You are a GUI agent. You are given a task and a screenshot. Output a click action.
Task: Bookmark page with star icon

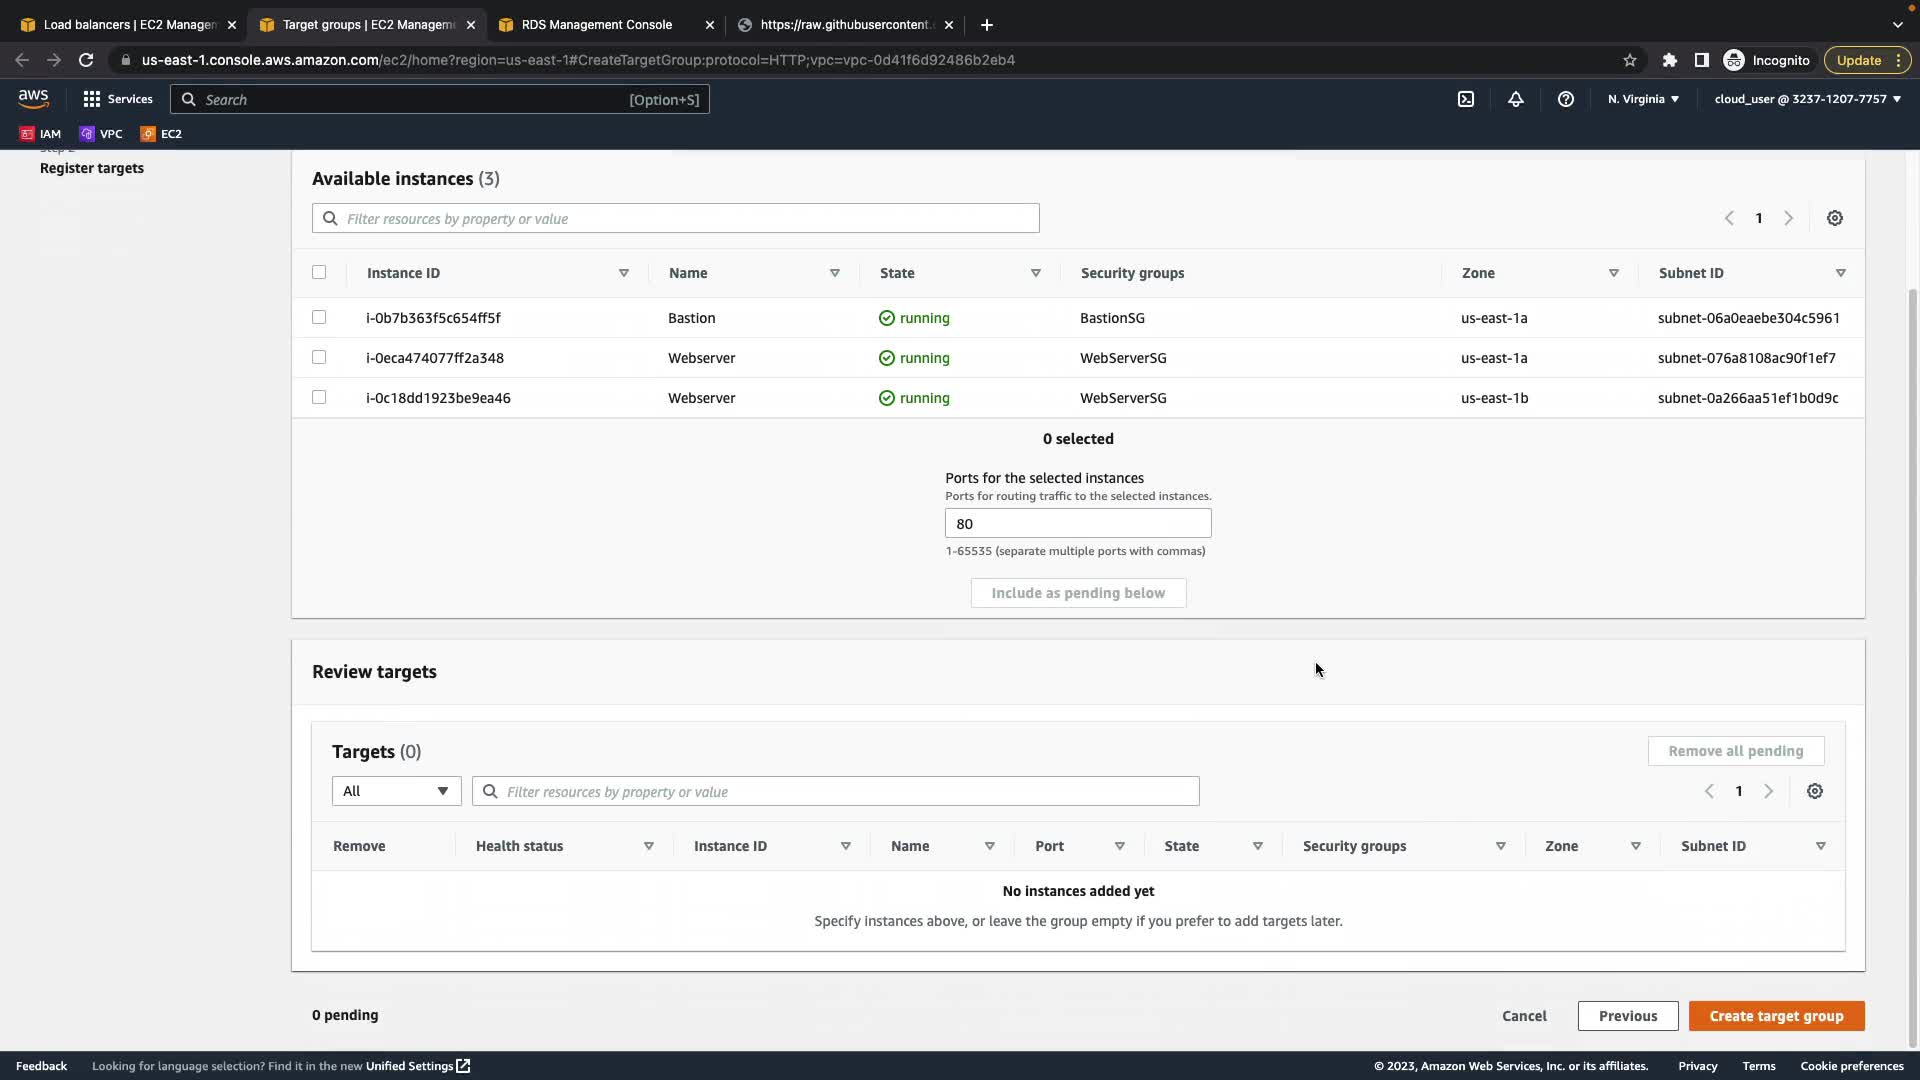(x=1630, y=60)
